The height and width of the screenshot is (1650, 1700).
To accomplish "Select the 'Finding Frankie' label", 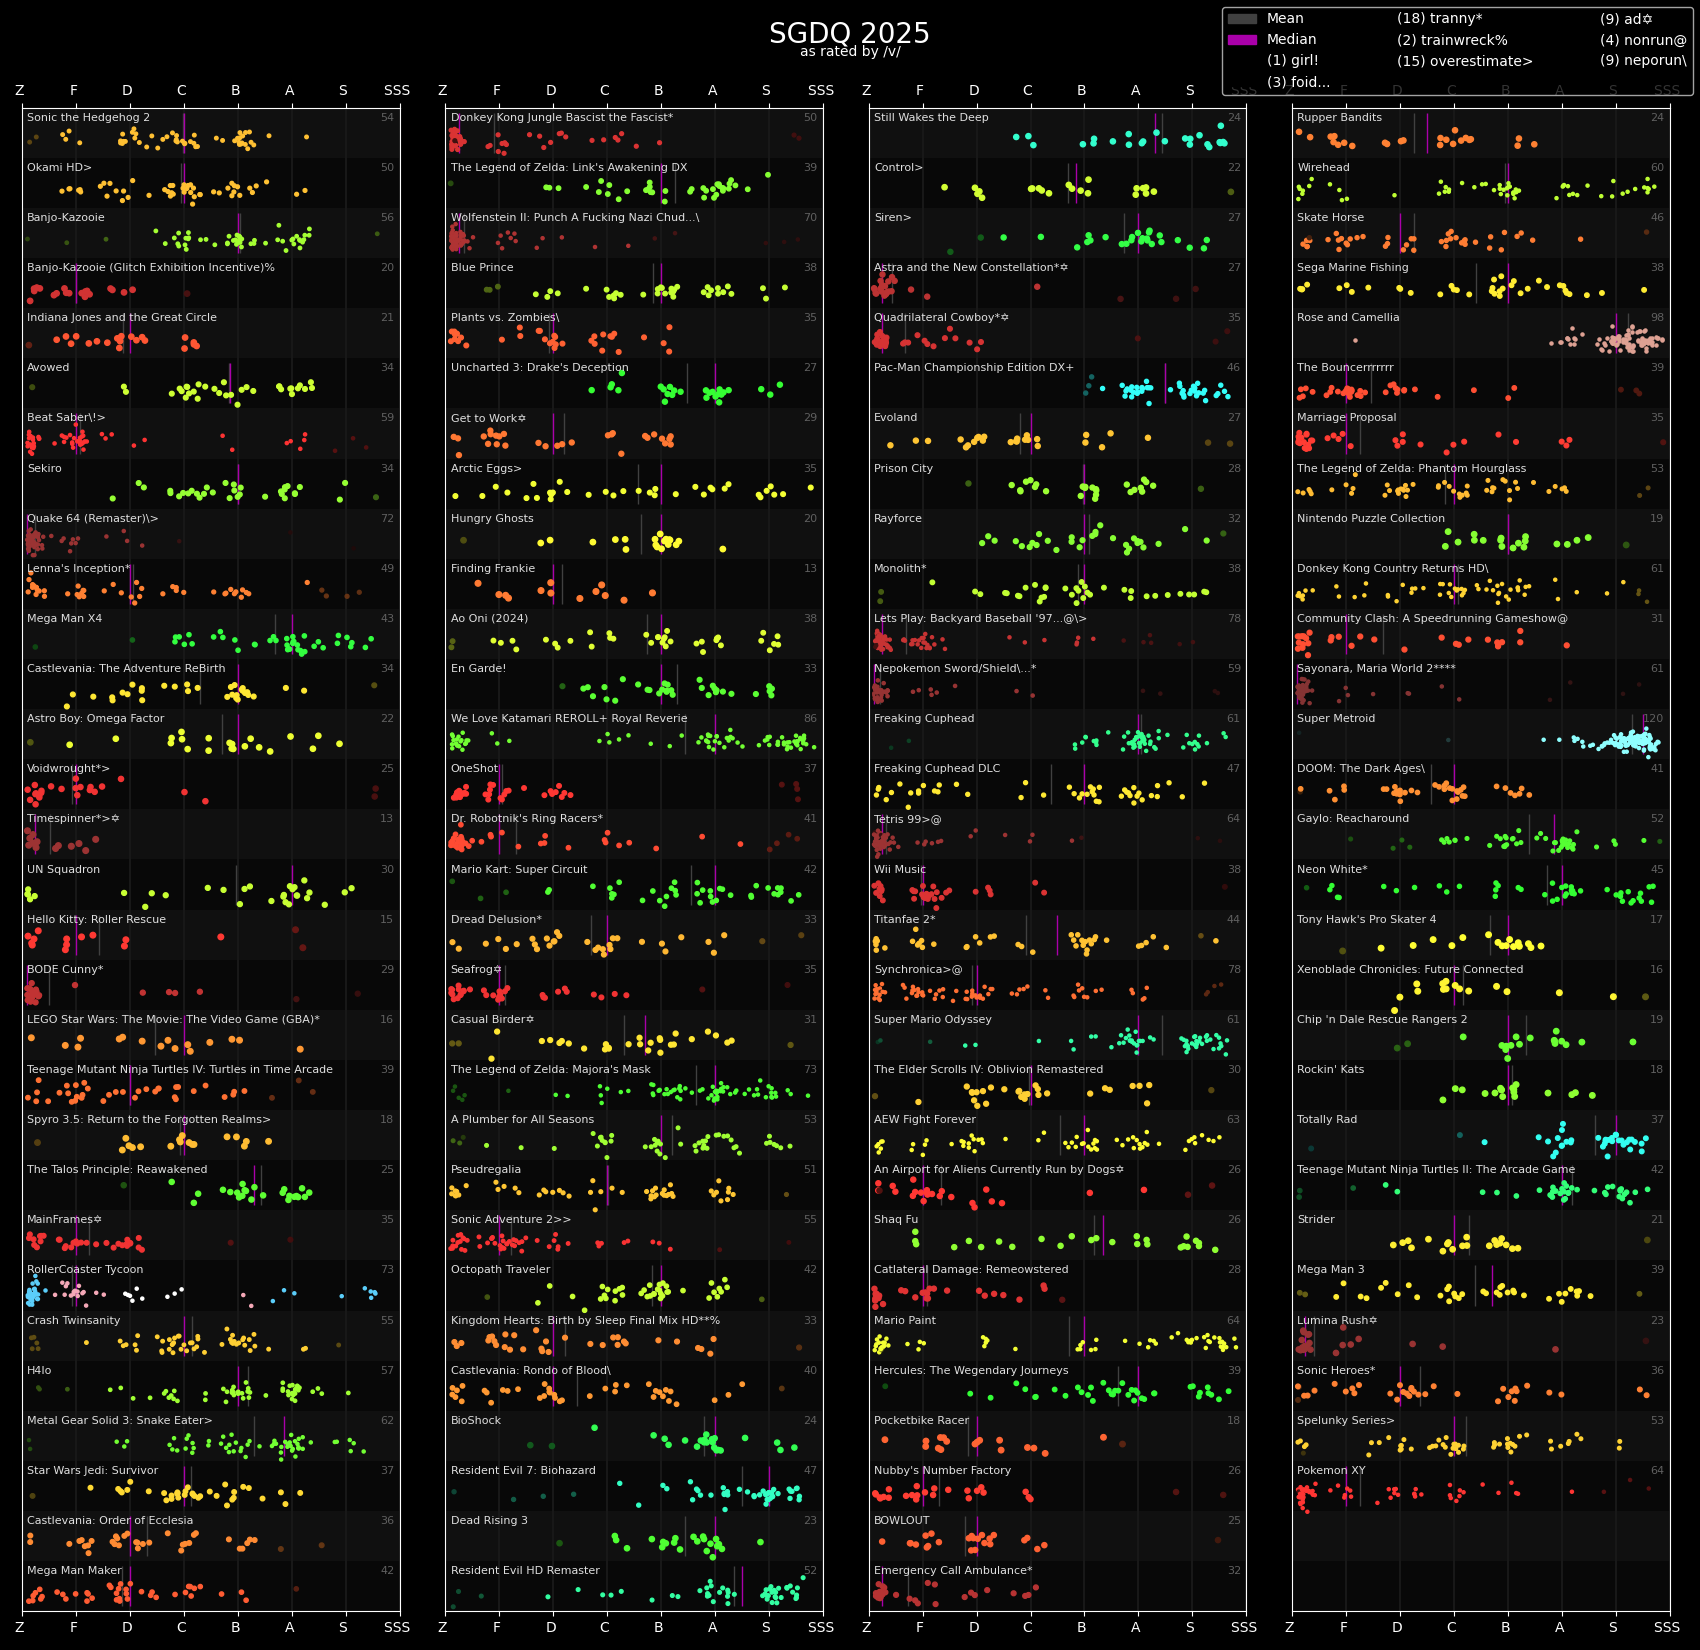I will 493,569.
